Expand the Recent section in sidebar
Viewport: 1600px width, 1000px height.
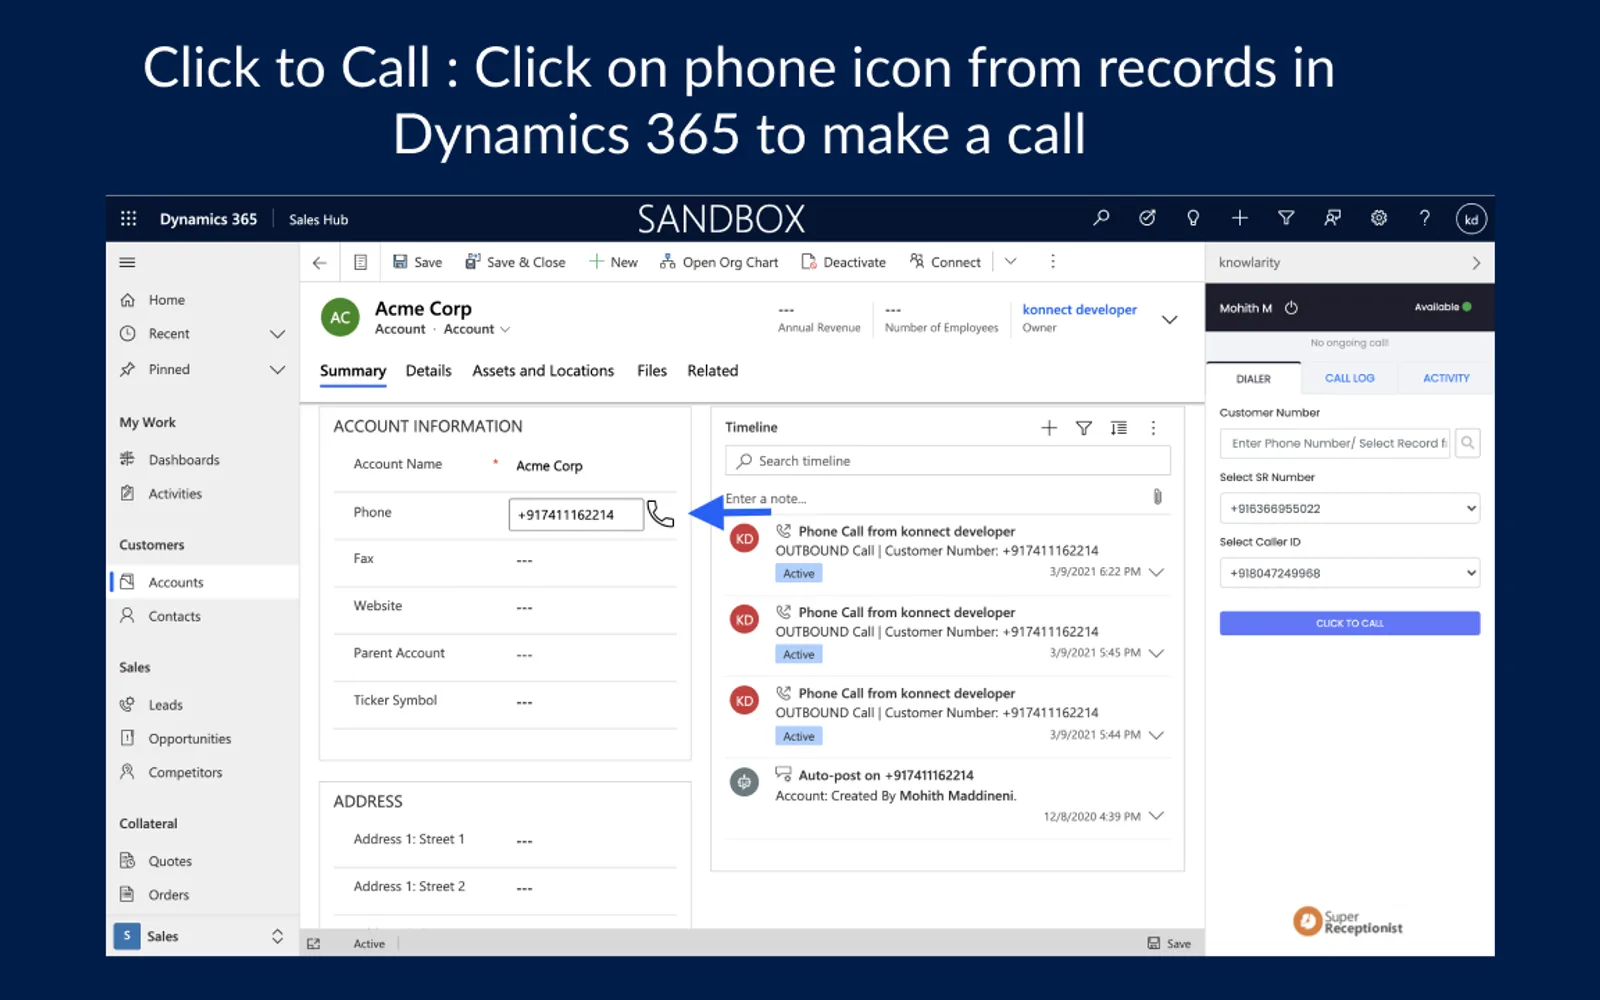[x=277, y=334]
